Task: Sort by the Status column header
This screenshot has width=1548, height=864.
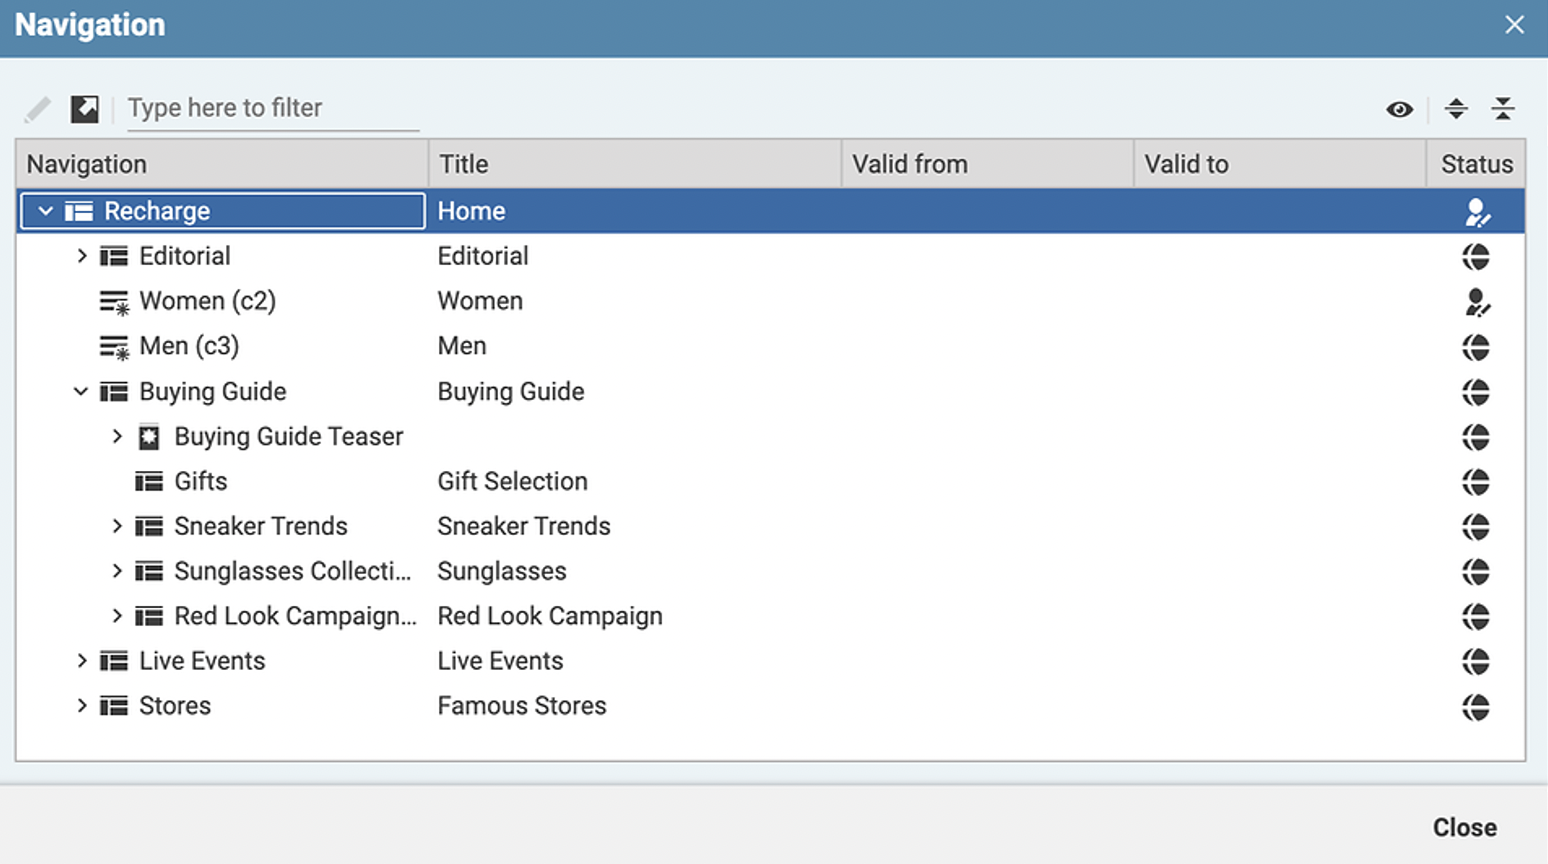Action: pyautogui.click(x=1476, y=164)
